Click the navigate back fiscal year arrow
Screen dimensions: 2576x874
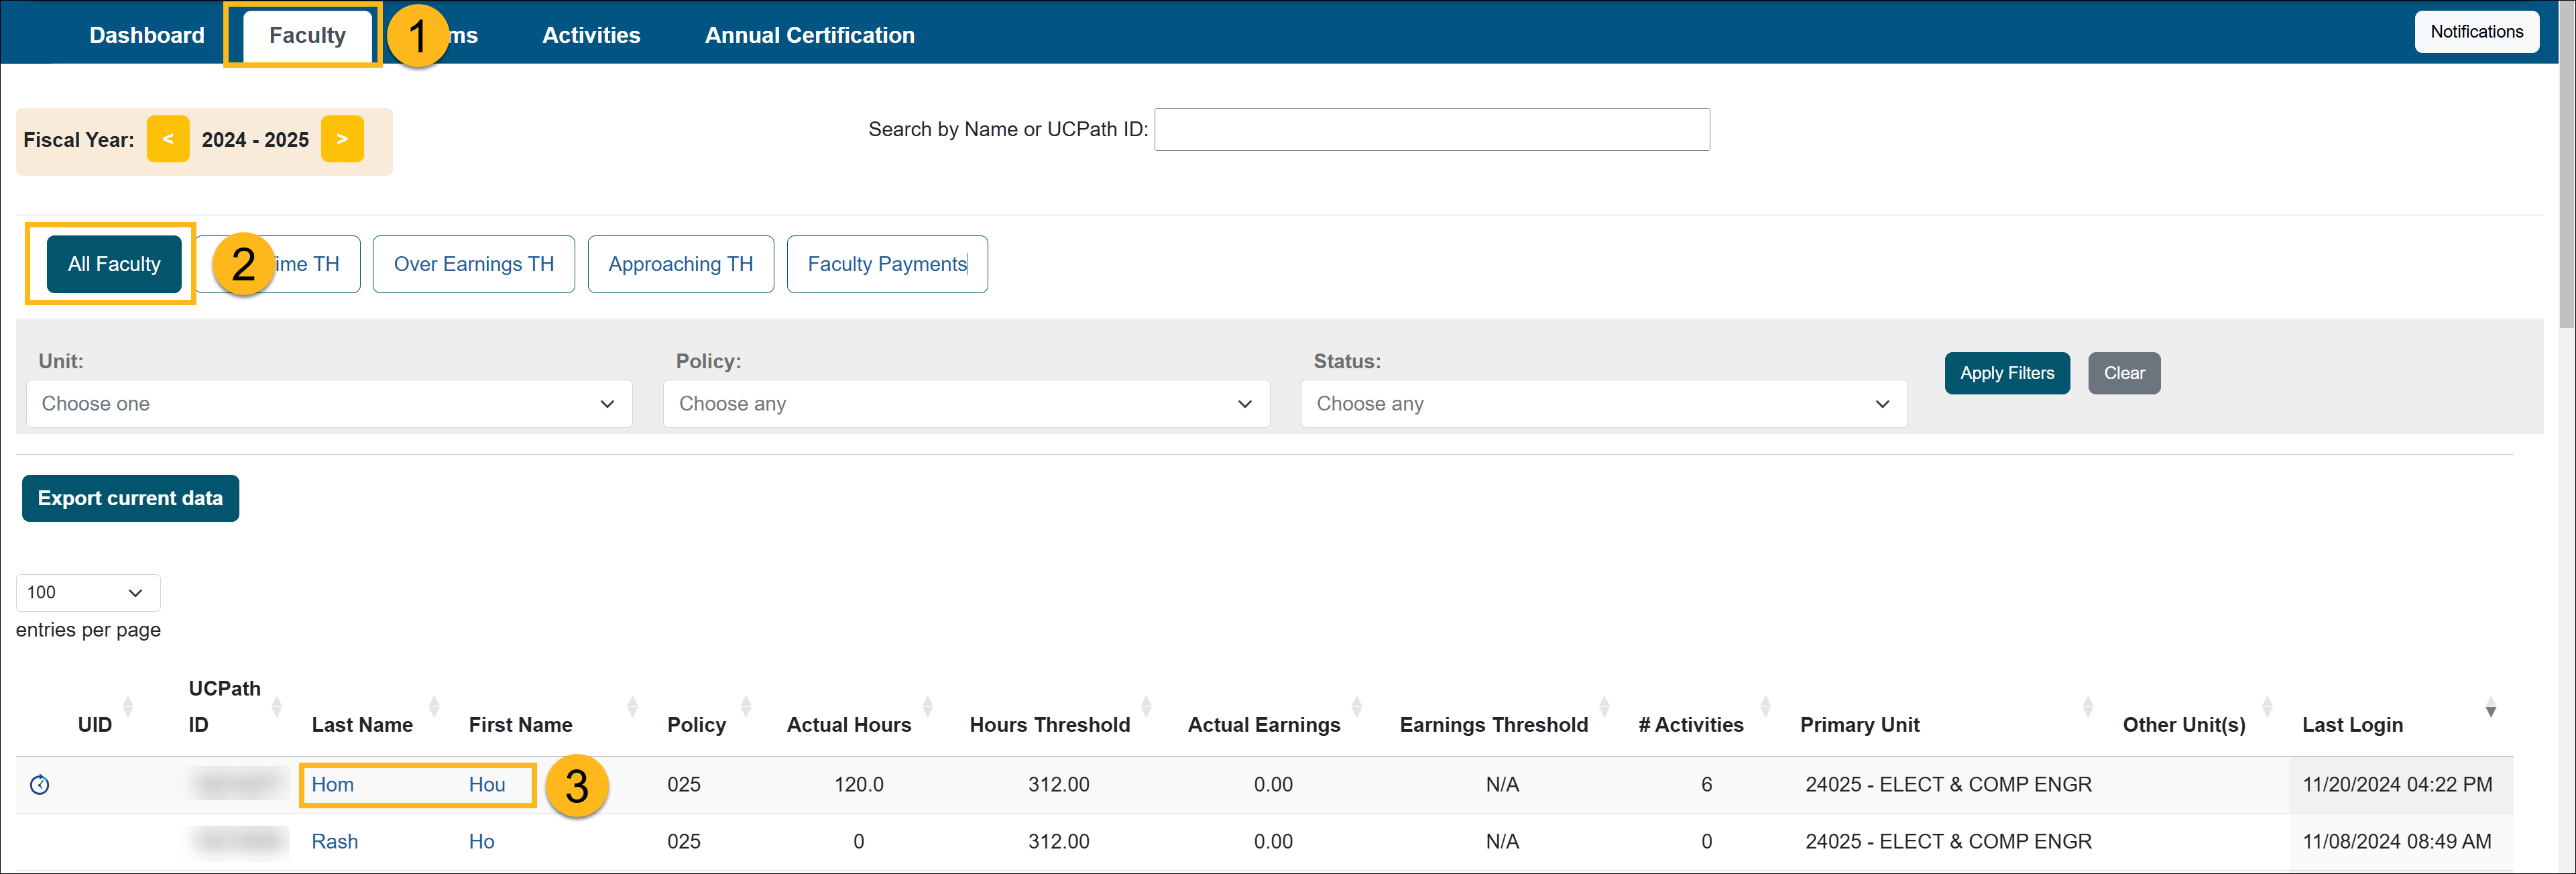164,138
